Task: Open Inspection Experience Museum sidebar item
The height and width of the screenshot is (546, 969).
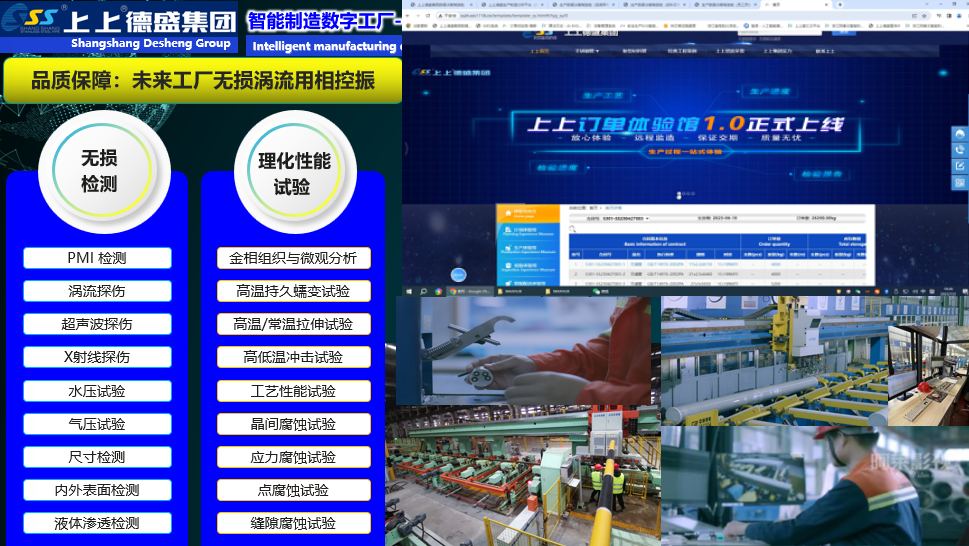Action: click(528, 267)
